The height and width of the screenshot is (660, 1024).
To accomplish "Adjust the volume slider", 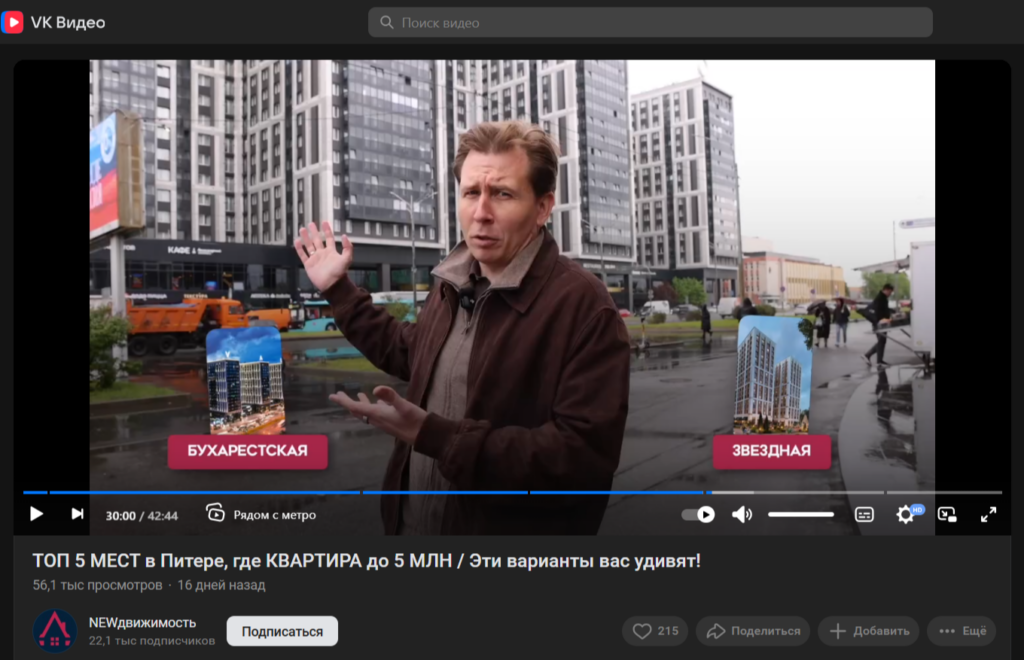I will [801, 514].
